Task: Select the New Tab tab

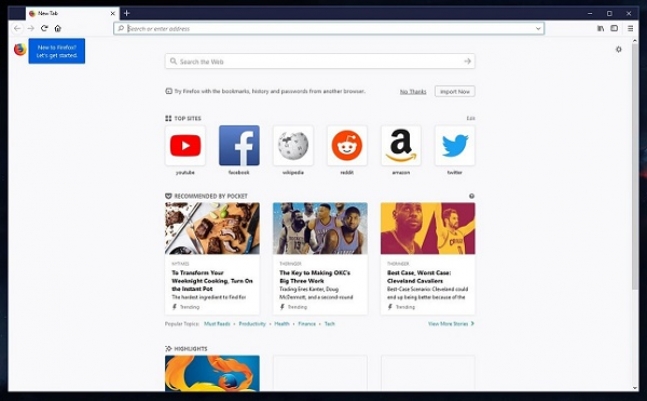Action: pos(73,14)
